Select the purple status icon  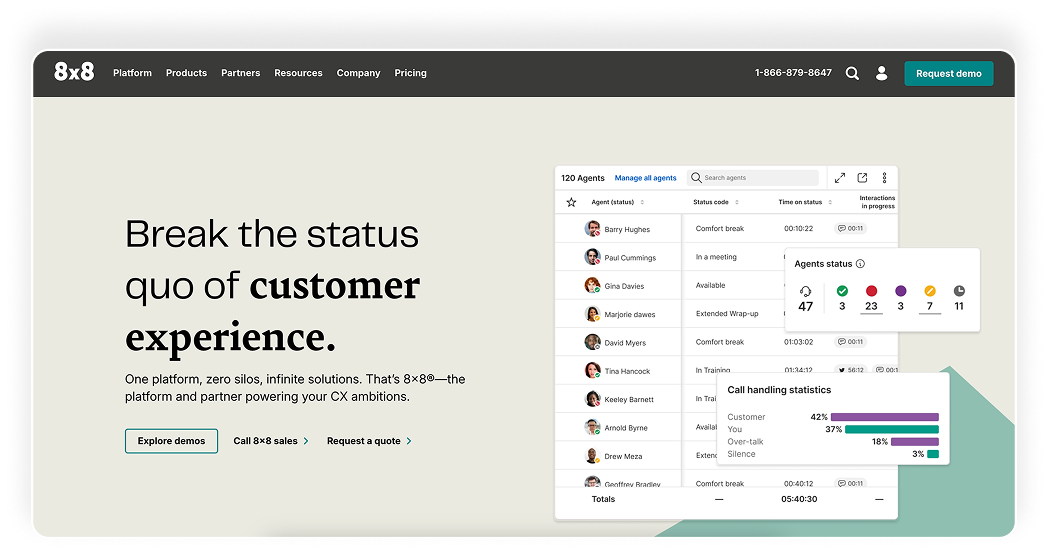(x=901, y=291)
